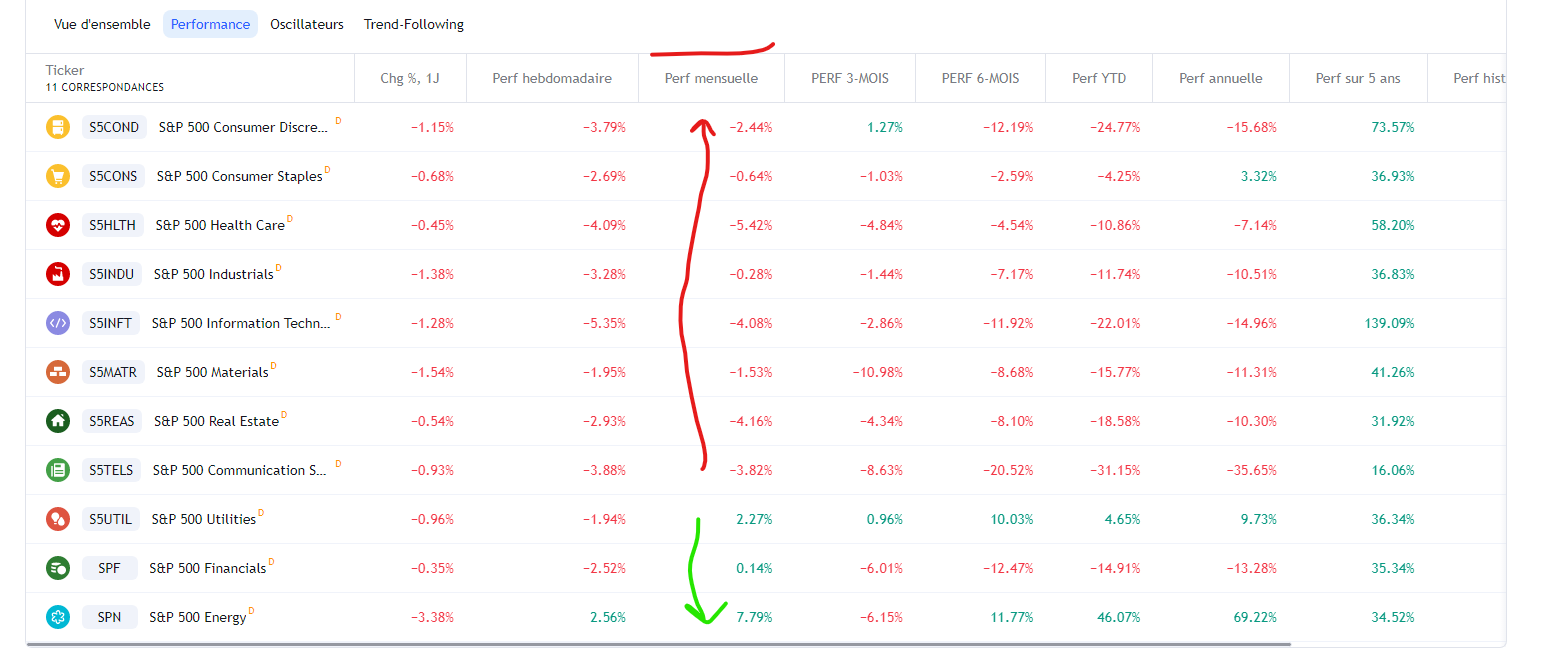Sort by Perf YTD column header

1099,78
